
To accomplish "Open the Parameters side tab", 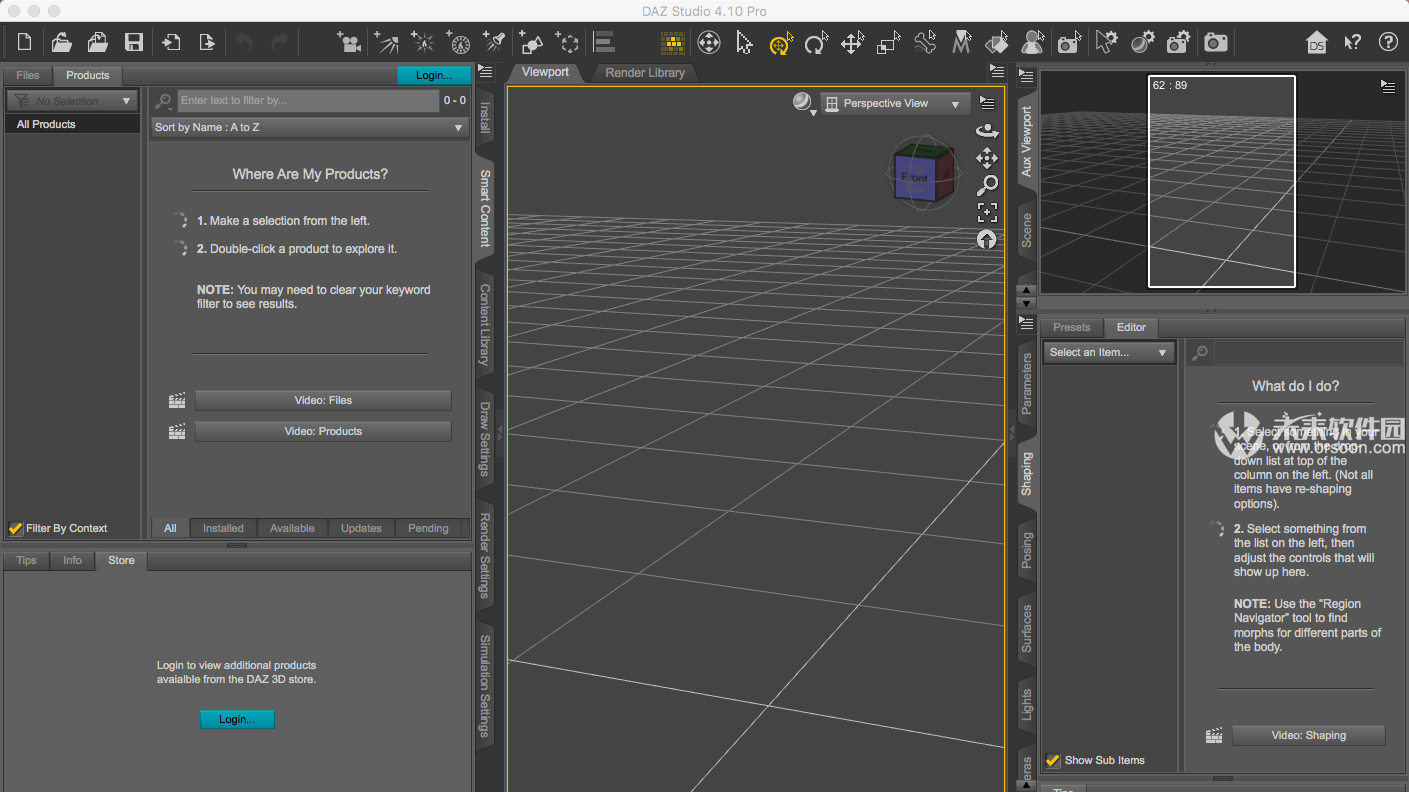I will point(1026,383).
